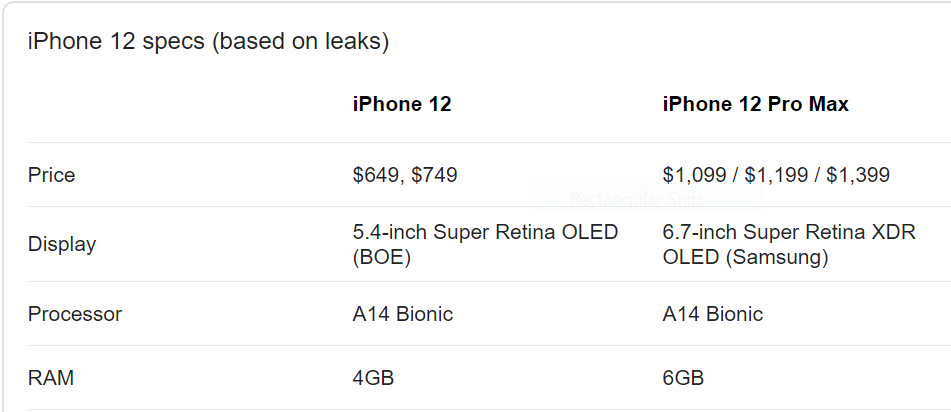Click iPhone 12 Pro Max's A14 Bionic cell
This screenshot has width=951, height=412.
713,314
